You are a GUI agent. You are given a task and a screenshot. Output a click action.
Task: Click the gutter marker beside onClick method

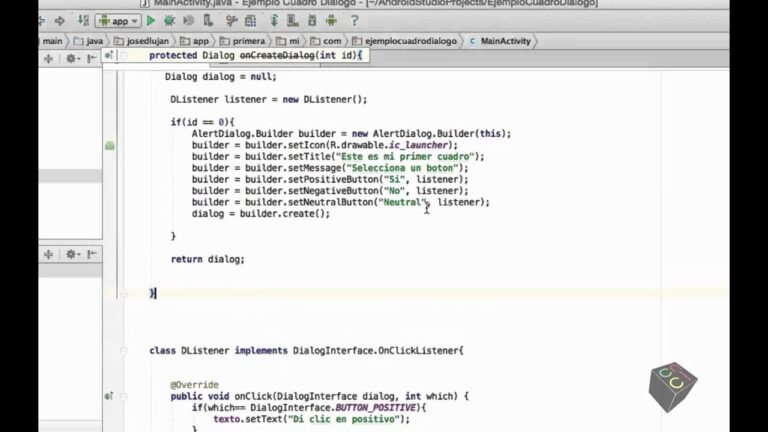[x=109, y=396]
